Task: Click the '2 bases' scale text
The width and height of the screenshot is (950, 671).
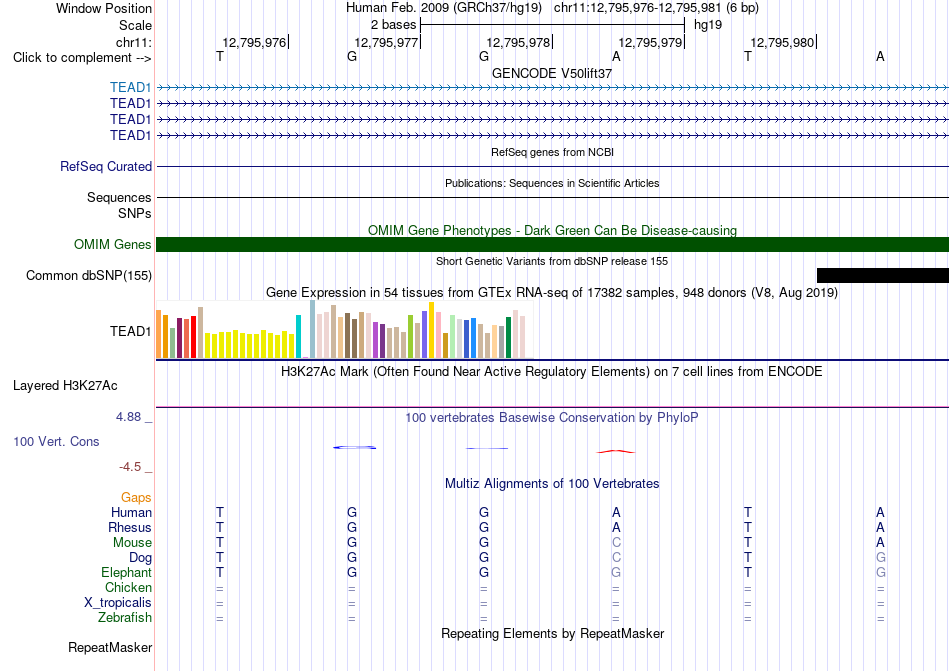Action: 394,25
